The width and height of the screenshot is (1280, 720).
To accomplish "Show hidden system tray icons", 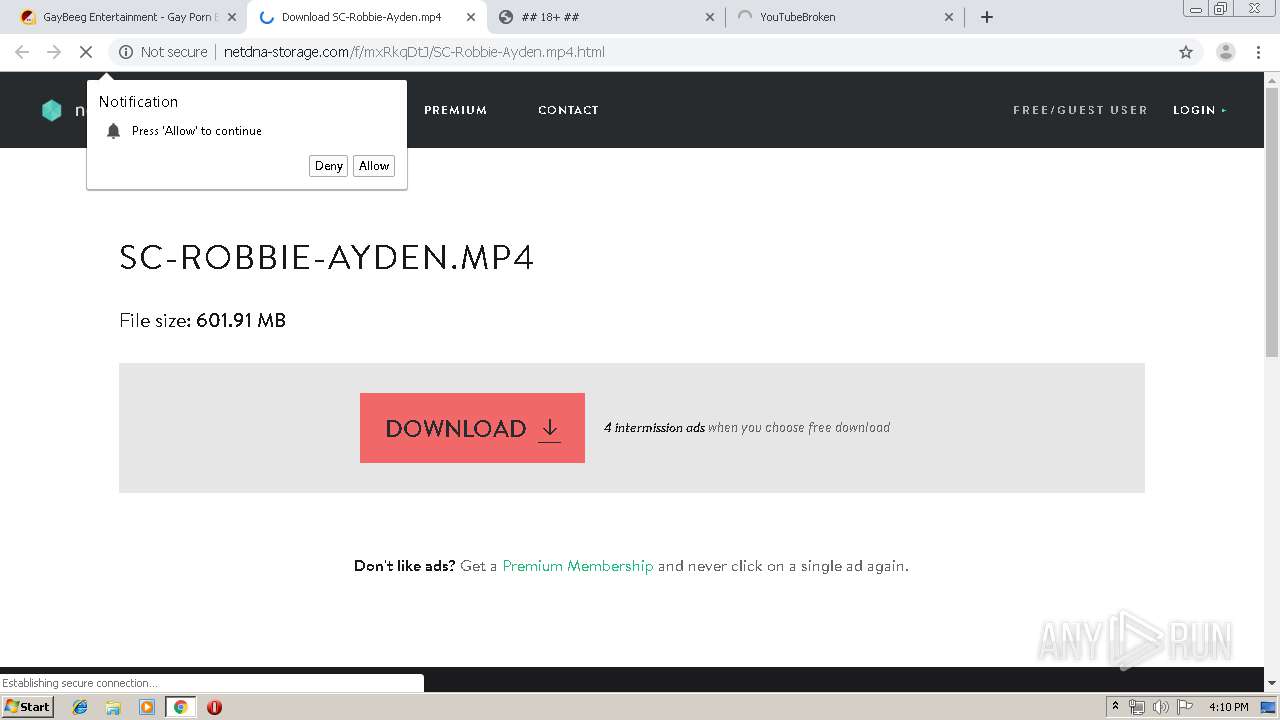I will [1115, 707].
